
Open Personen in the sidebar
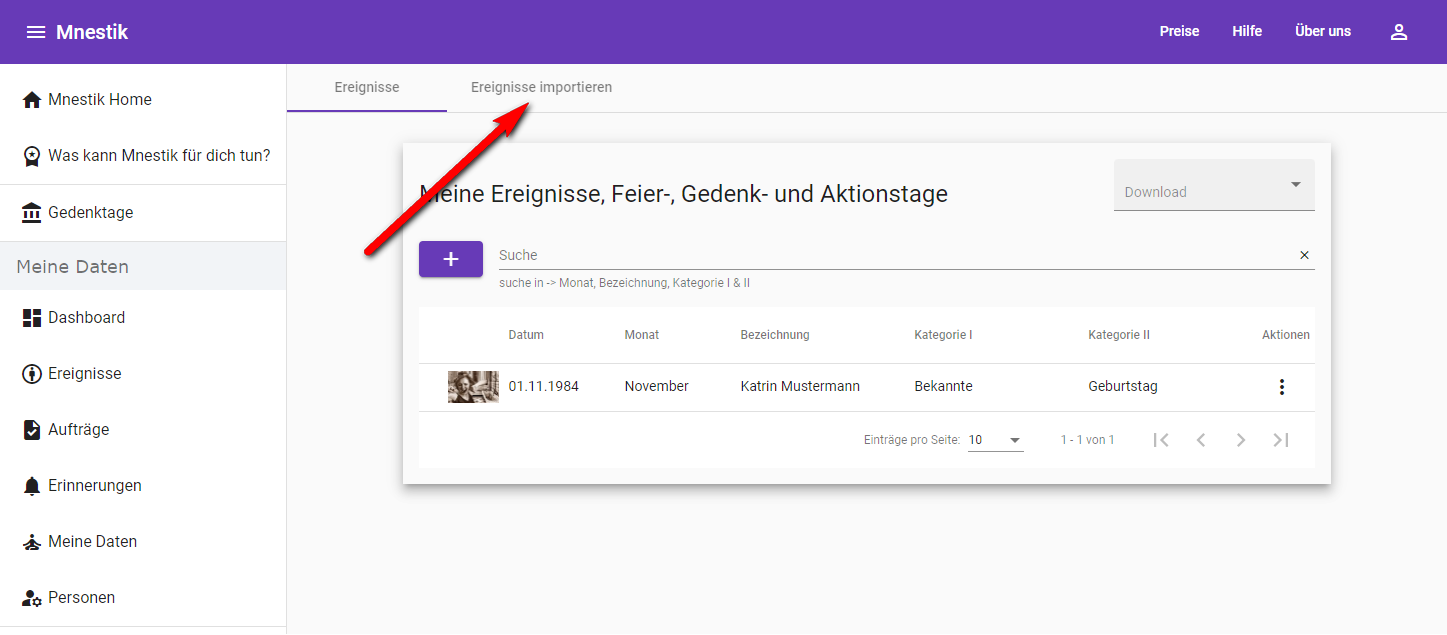pyautogui.click(x=81, y=598)
